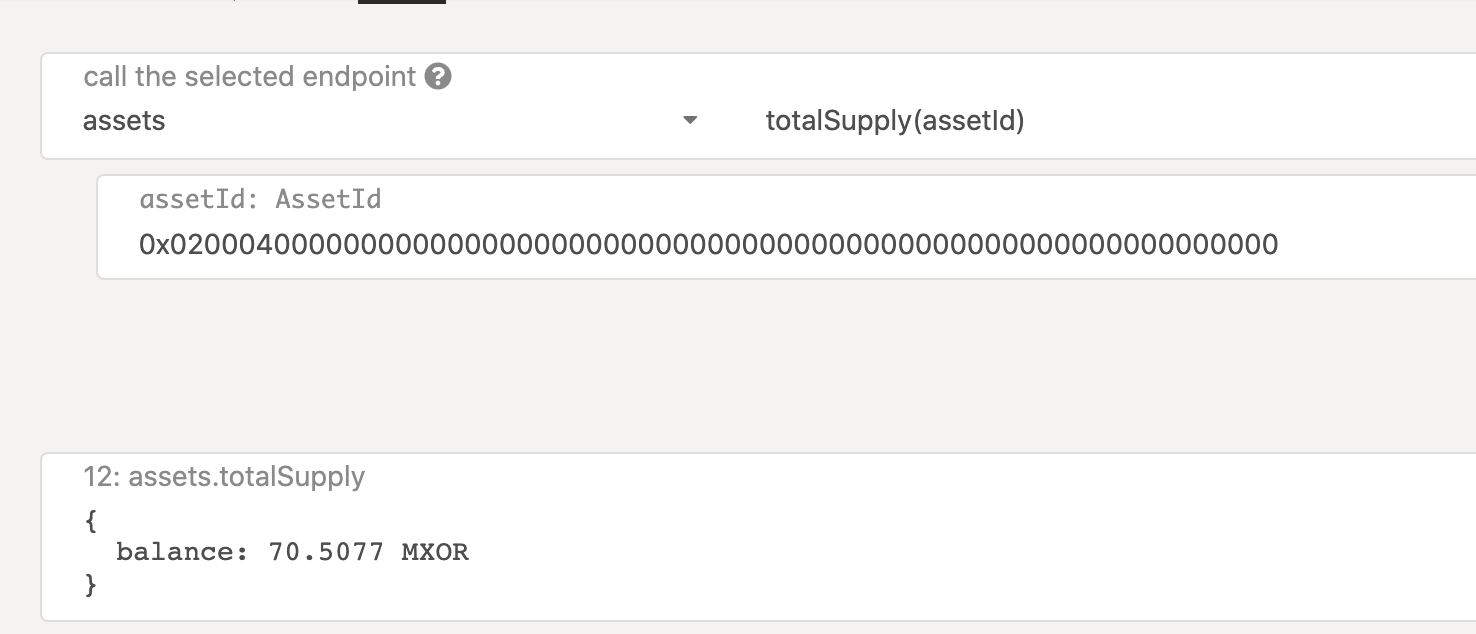Focus the assetId hex input field
Viewport: 1476px width, 634px height.
tap(786, 244)
